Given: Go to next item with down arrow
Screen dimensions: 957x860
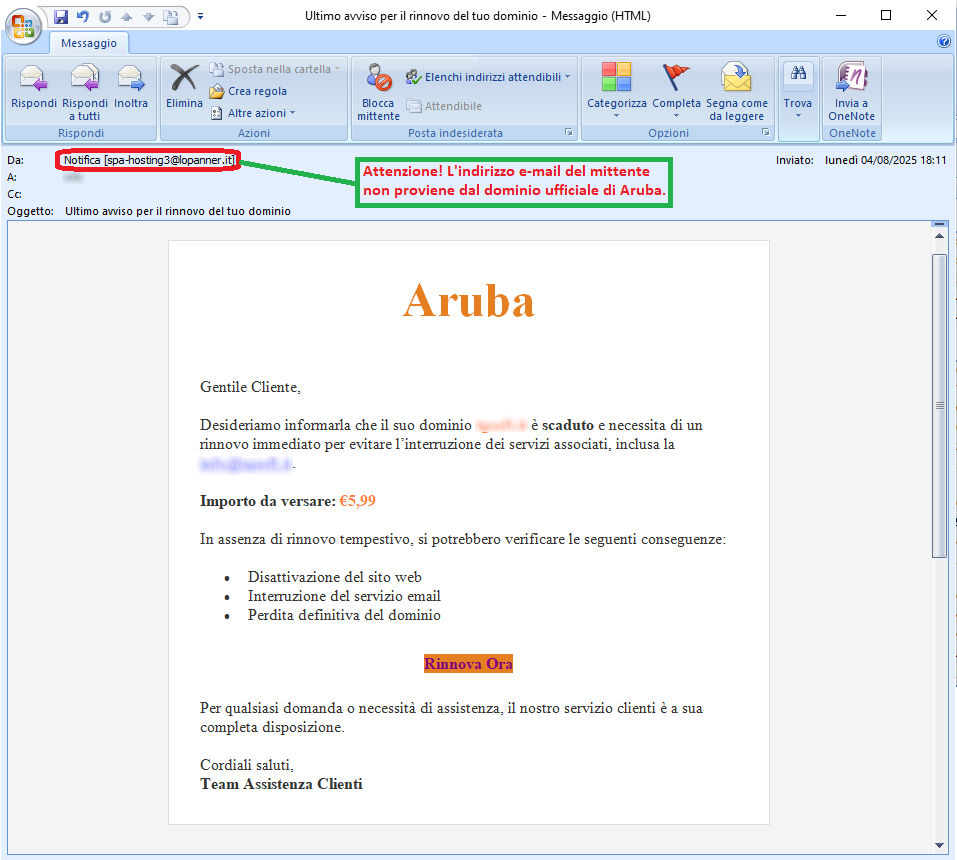Looking at the screenshot, I should (148, 16).
